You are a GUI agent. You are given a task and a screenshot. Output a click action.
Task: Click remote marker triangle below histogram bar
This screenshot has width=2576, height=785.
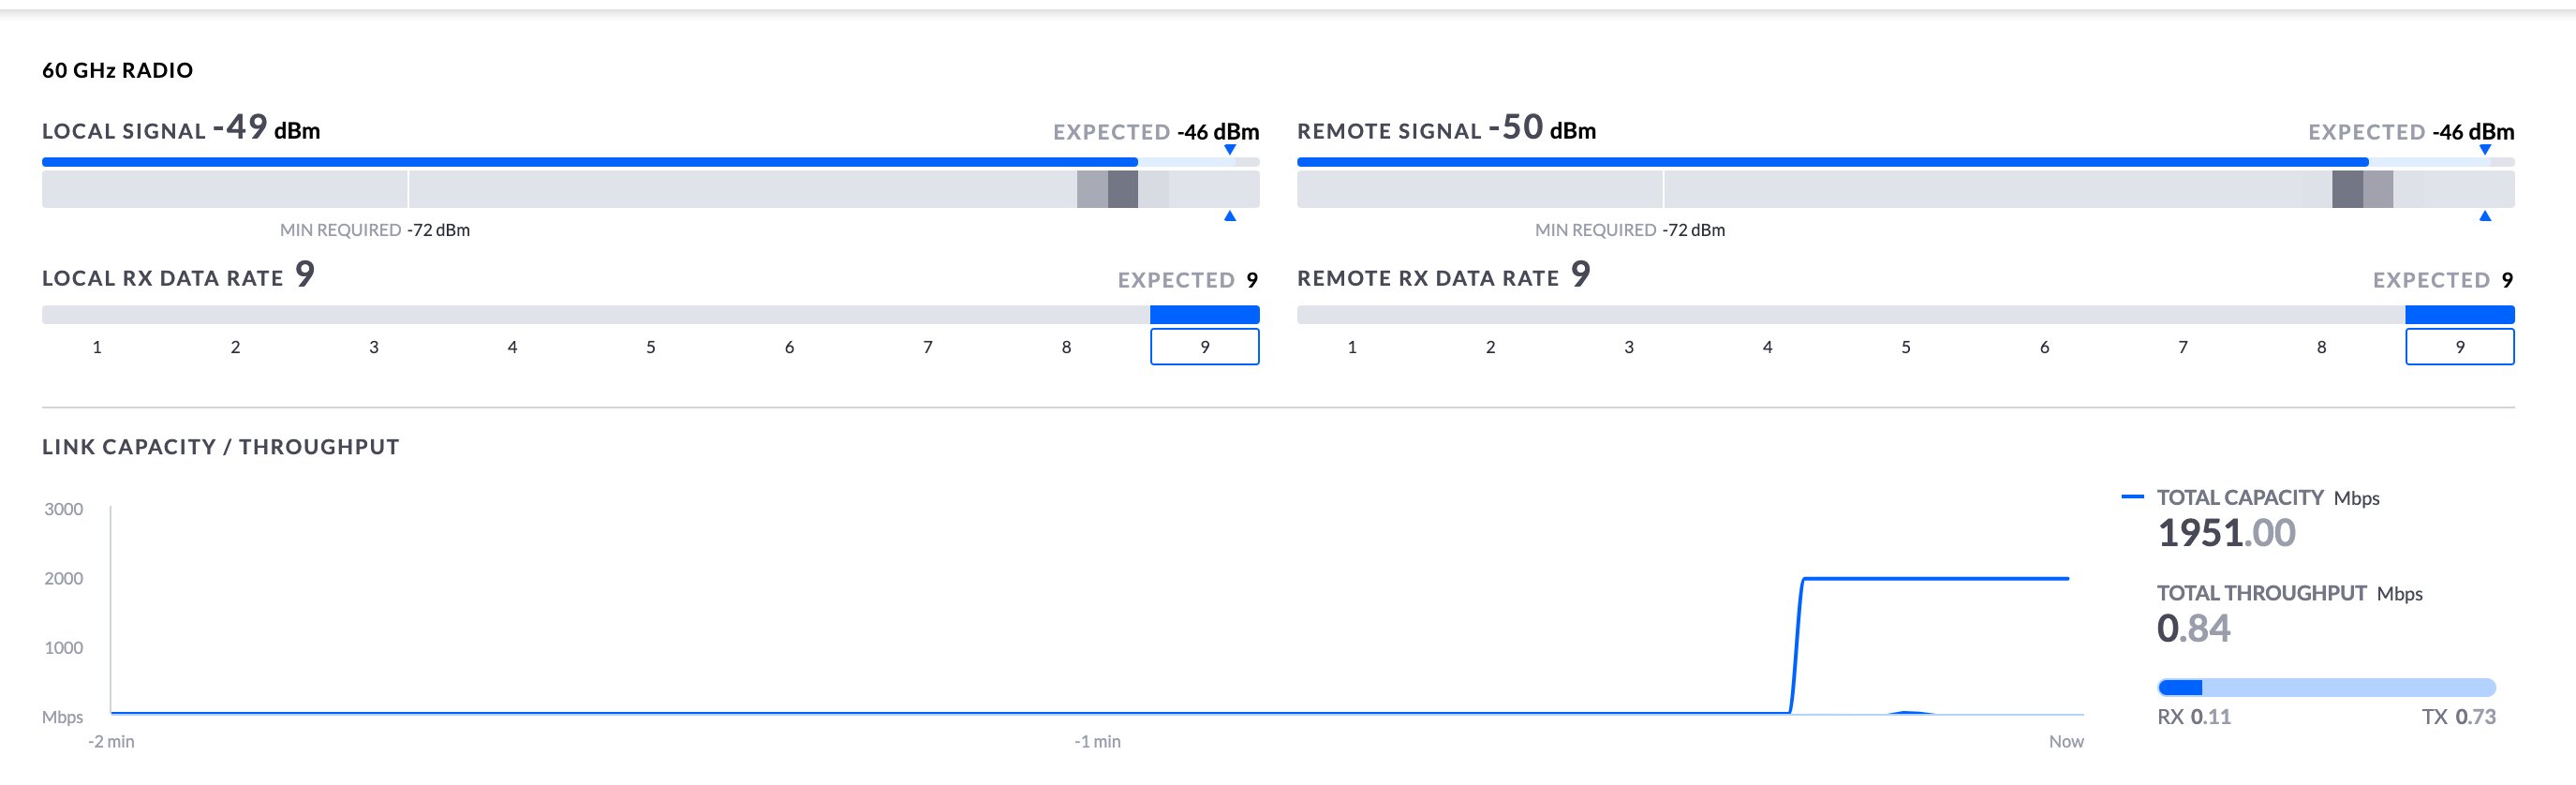point(2485,216)
